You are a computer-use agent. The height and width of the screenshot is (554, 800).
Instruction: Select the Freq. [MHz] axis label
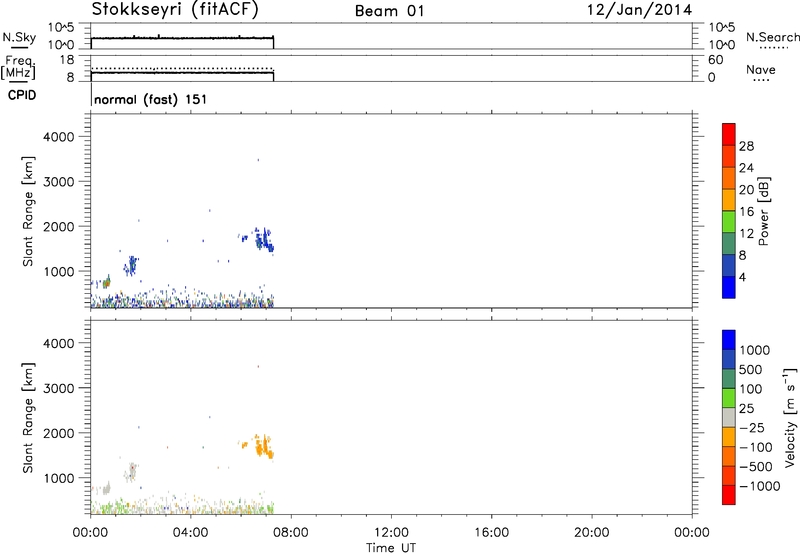tap(19, 67)
